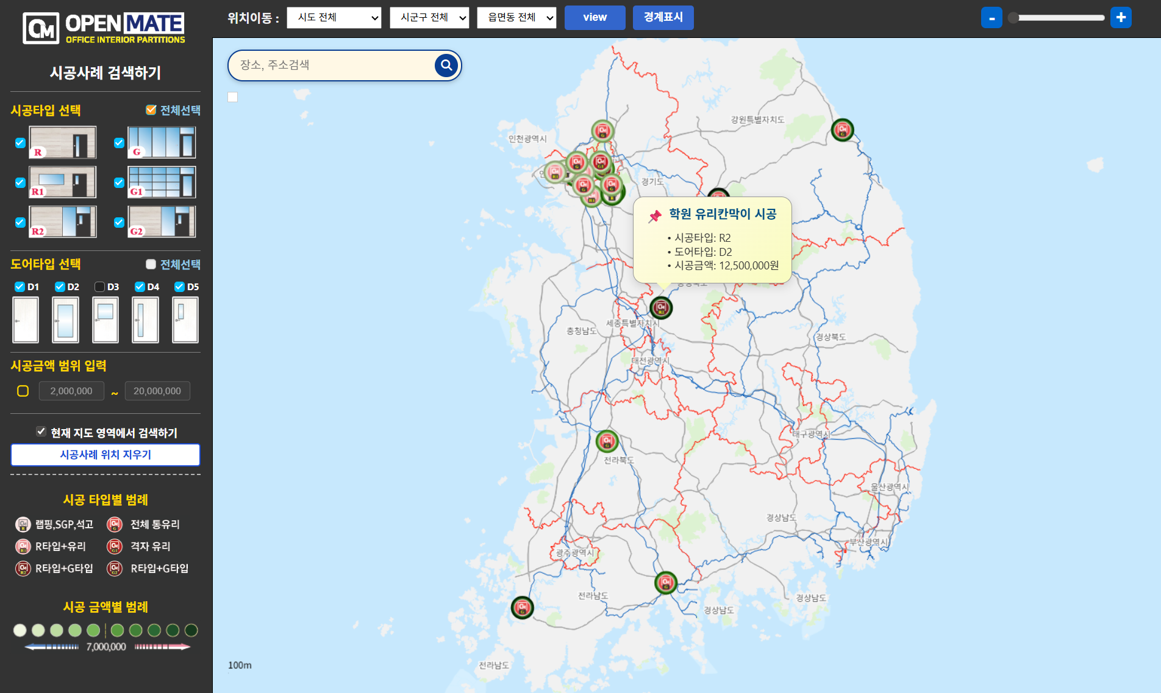Click the map marker near Gangwon east coast
The width and height of the screenshot is (1161, 693).
click(842, 130)
